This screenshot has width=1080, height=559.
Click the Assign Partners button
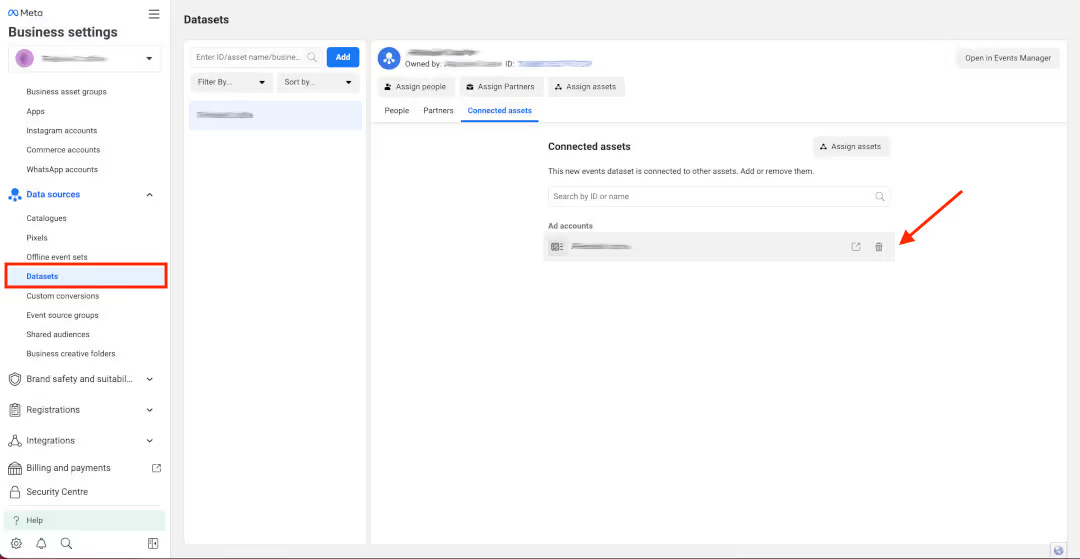pos(501,87)
